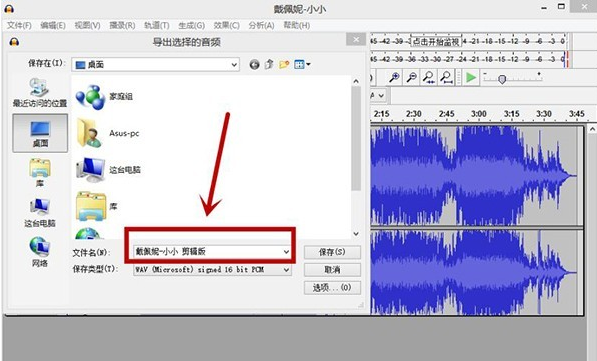Click the file list vertical scrollbar thumb

click(x=356, y=138)
